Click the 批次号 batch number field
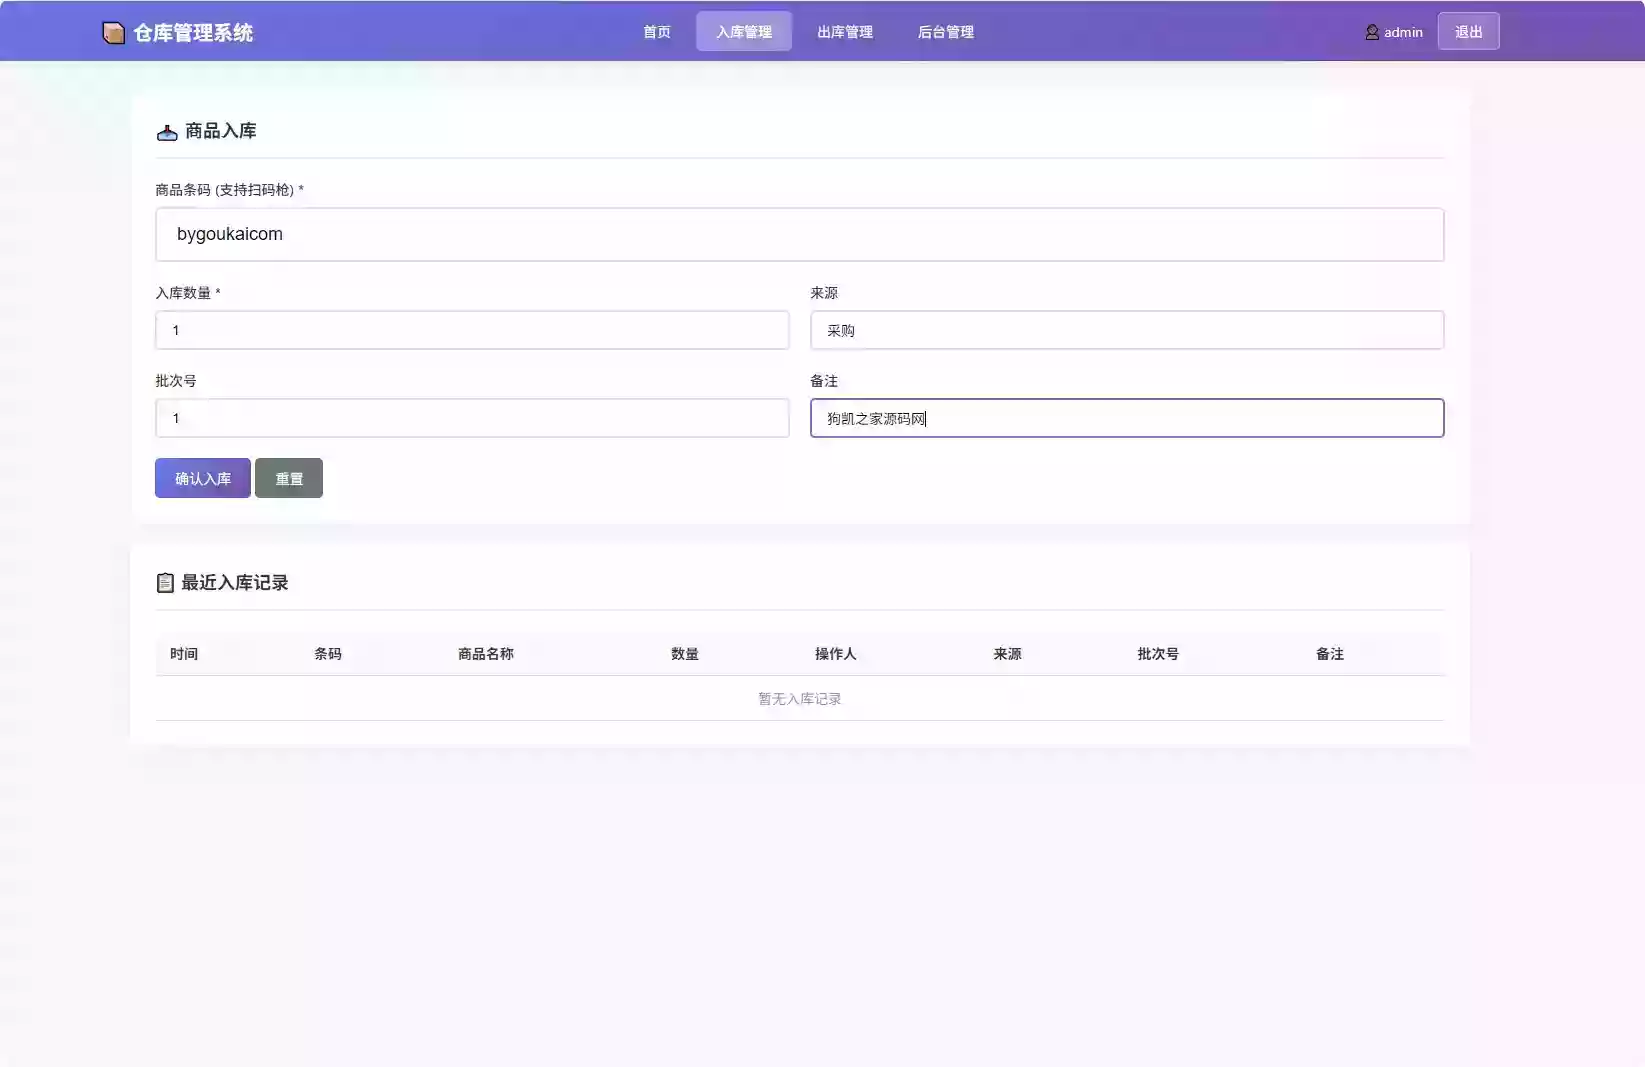This screenshot has width=1645, height=1067. point(472,418)
